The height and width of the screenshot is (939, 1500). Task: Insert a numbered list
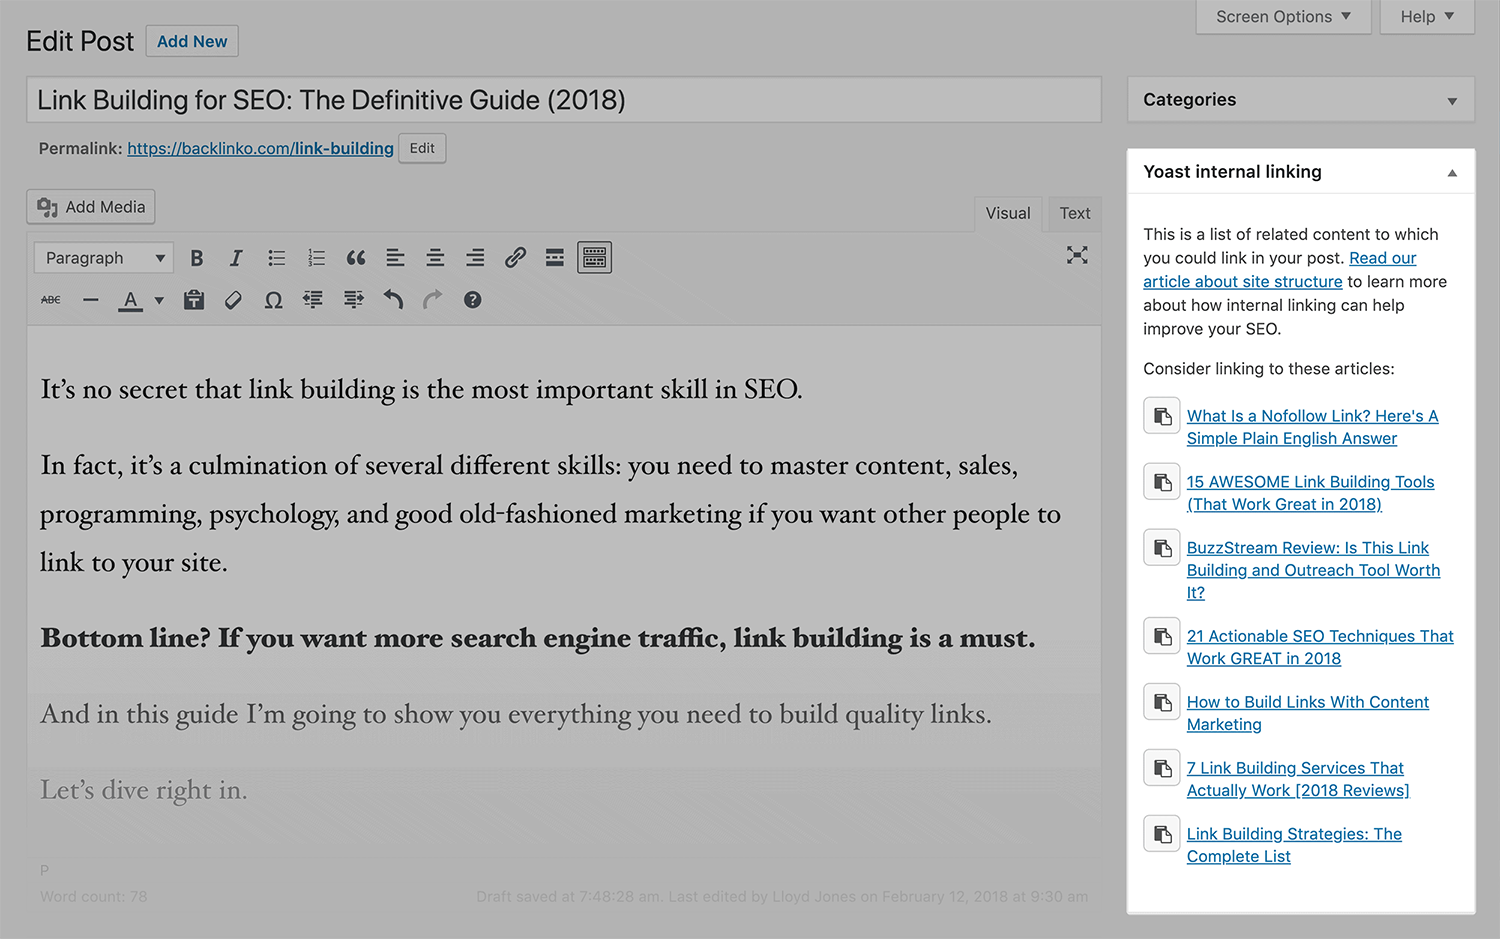pyautogui.click(x=316, y=258)
